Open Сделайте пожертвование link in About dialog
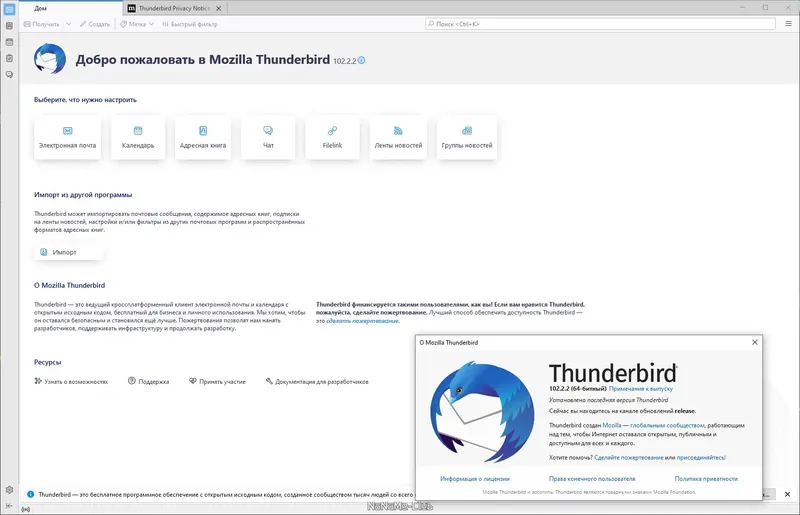Image resolution: width=800 pixels, height=515 pixels. (629, 457)
